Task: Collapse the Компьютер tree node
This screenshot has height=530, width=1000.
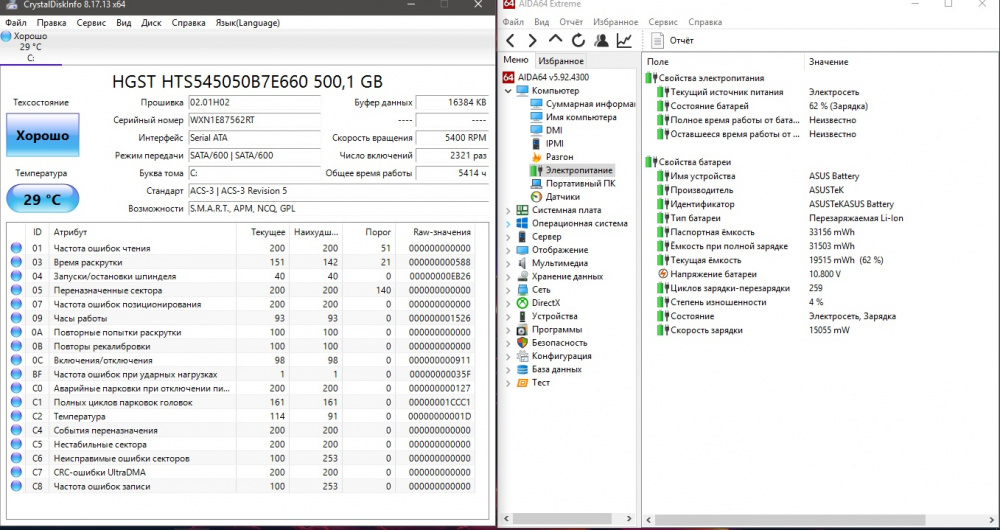Action: [x=508, y=91]
